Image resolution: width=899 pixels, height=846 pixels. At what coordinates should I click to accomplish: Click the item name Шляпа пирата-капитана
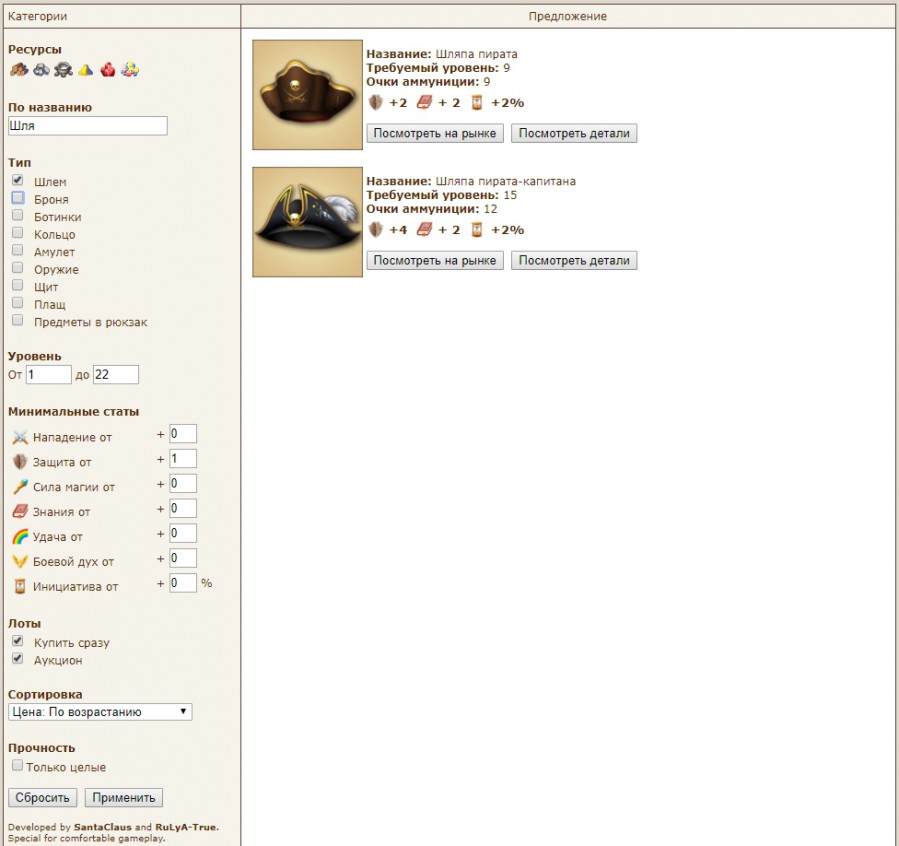[506, 181]
